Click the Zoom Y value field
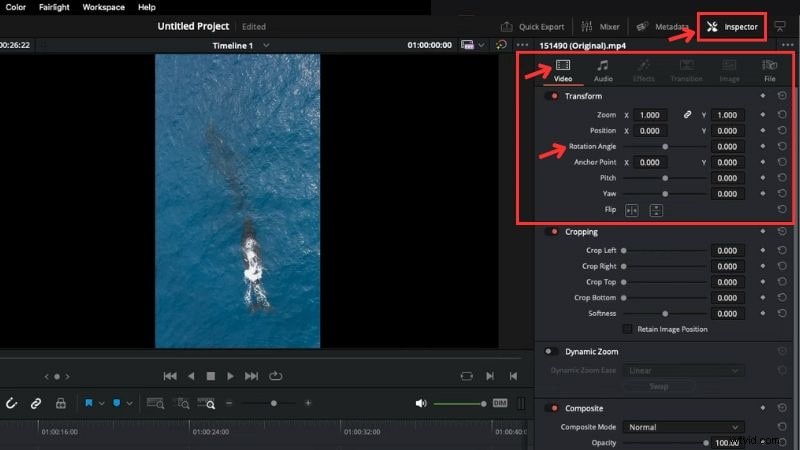Image resolution: width=800 pixels, height=450 pixels. 727,115
